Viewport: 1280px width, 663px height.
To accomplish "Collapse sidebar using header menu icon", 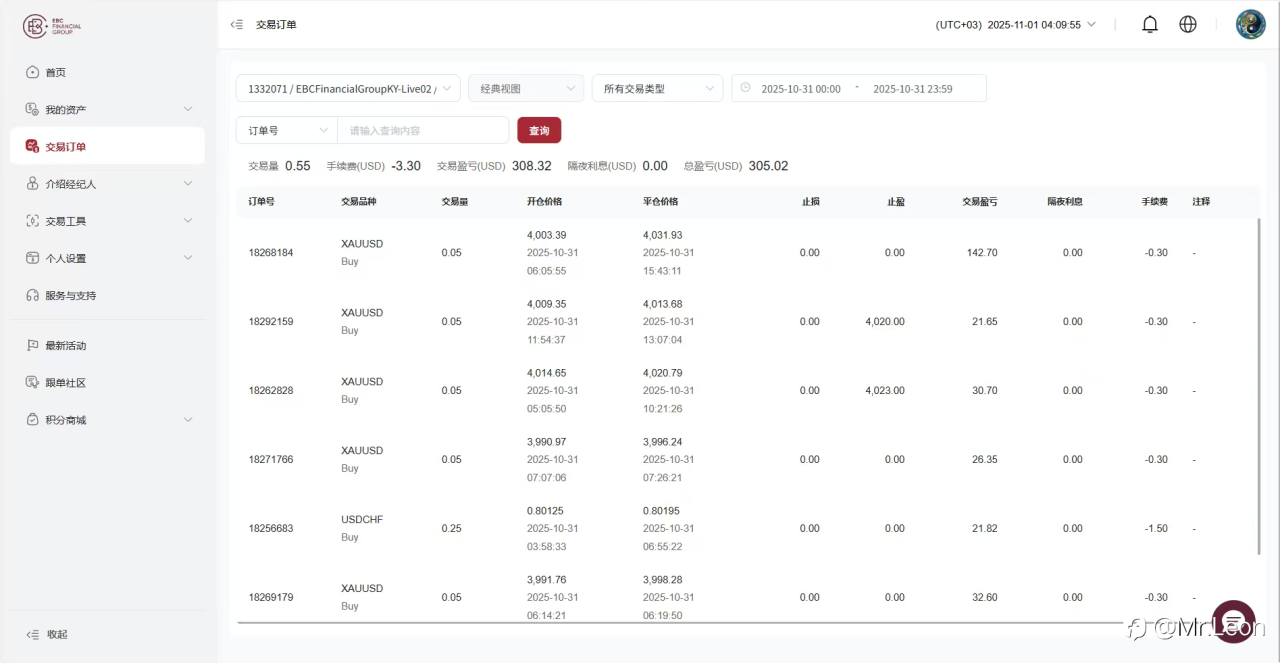I will pyautogui.click(x=236, y=25).
